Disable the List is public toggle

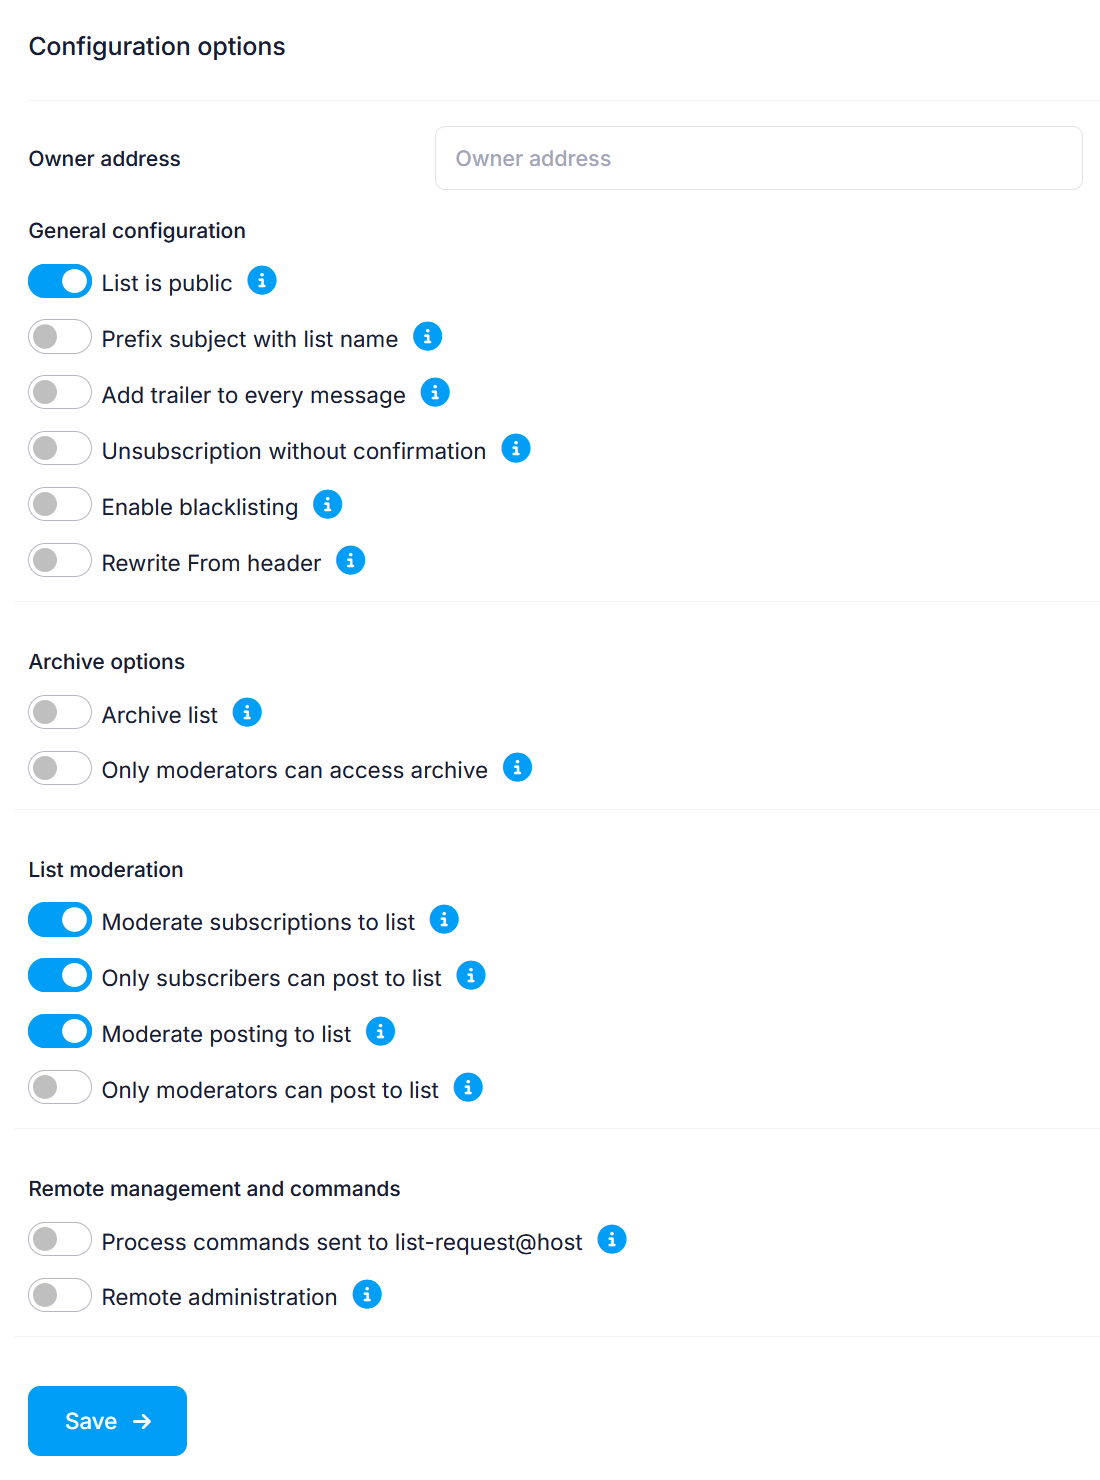tap(59, 281)
